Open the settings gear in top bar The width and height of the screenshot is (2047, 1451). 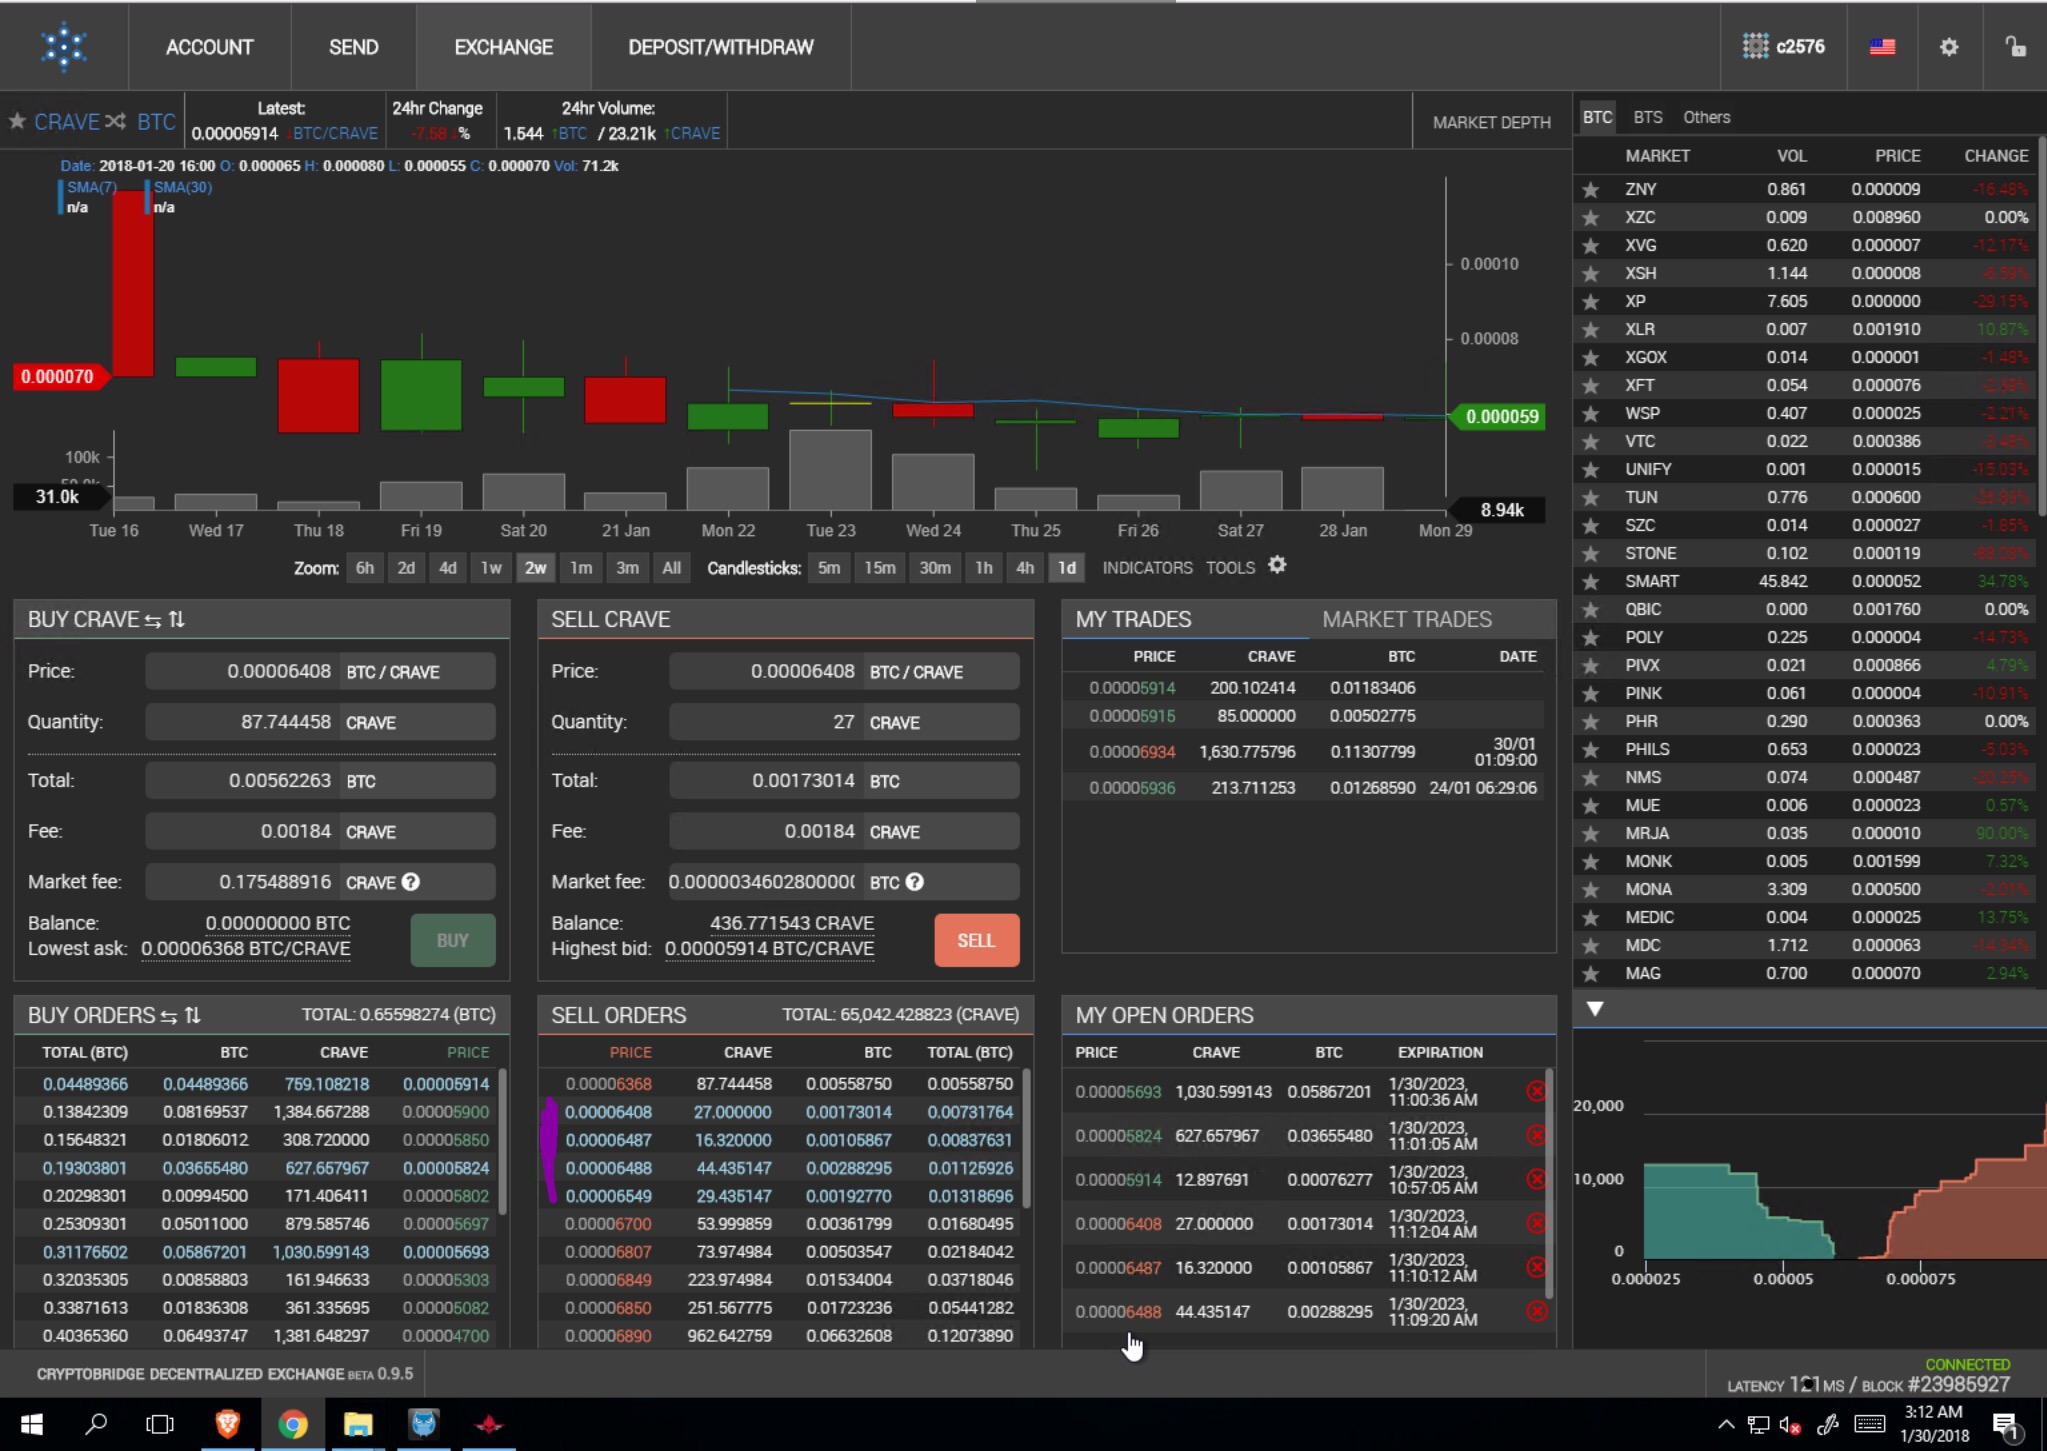pos(1949,47)
